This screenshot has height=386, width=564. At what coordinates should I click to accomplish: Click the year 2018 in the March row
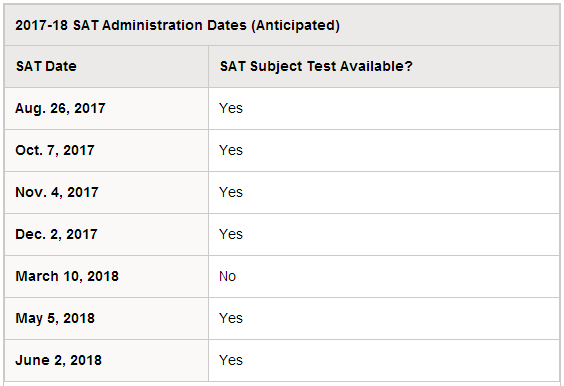click(103, 277)
